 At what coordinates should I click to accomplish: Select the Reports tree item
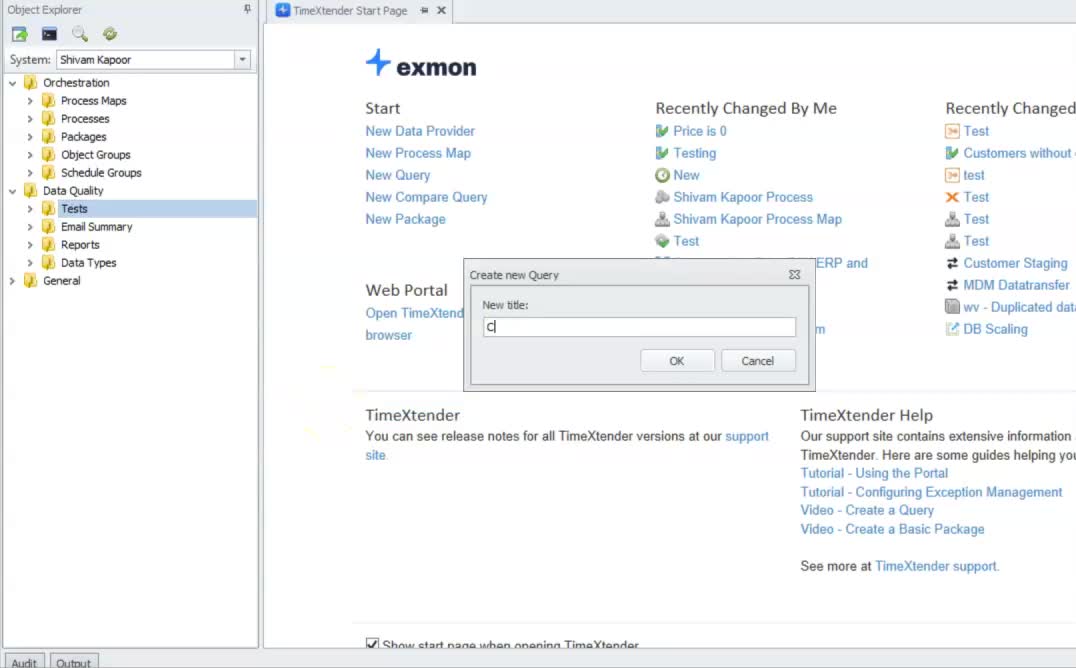(x=80, y=244)
